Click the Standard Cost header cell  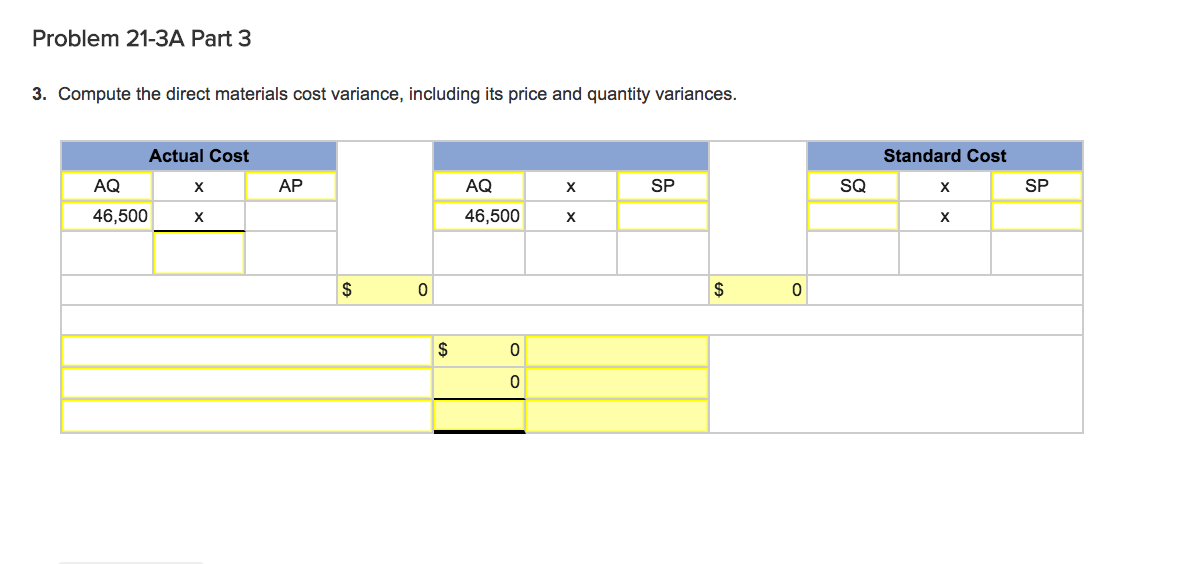pos(944,156)
